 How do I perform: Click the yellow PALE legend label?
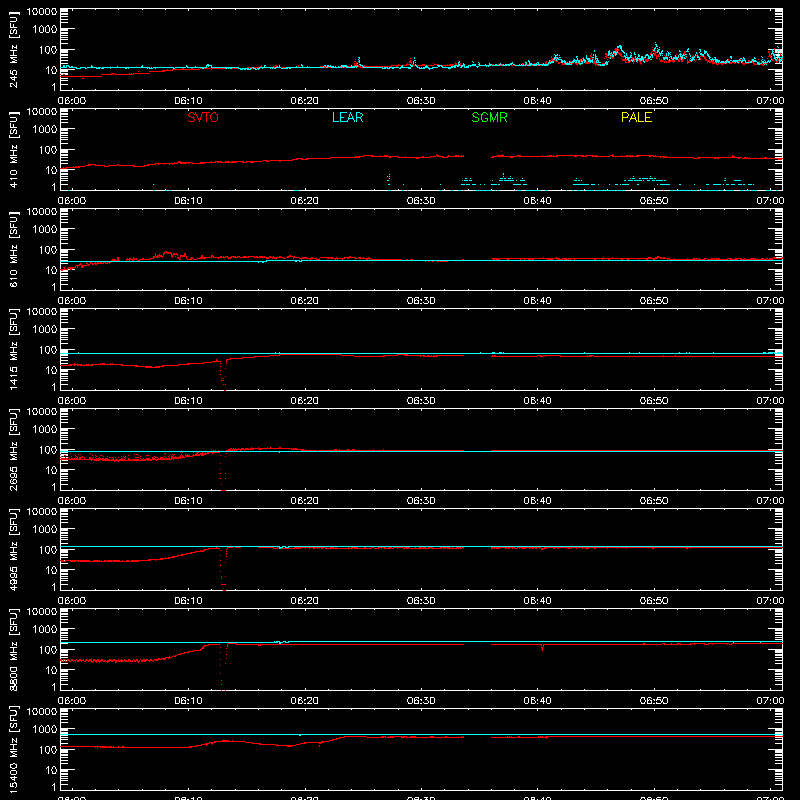(636, 117)
